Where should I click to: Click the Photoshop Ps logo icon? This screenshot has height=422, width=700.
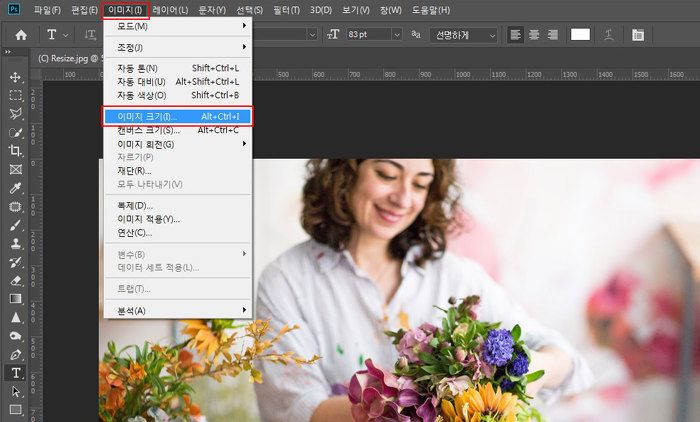click(14, 9)
